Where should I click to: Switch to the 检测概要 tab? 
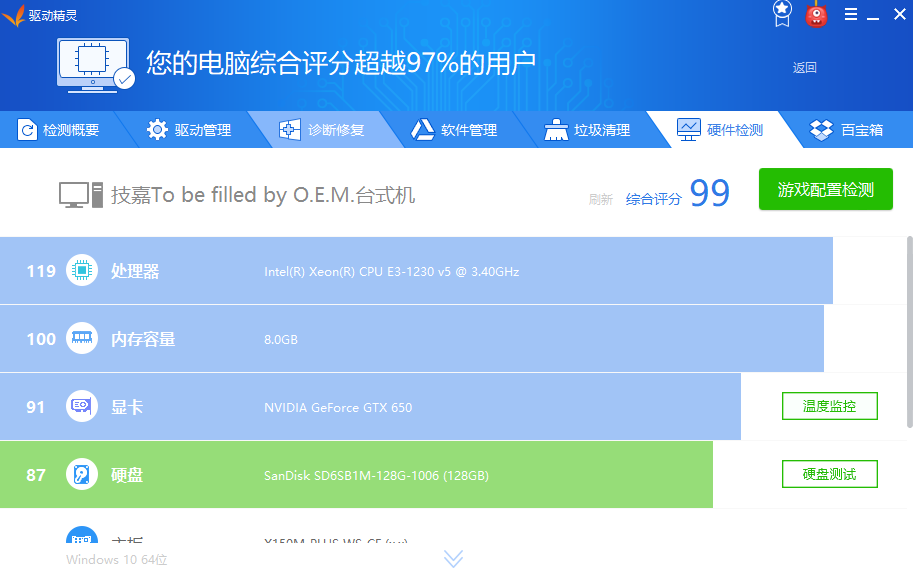coord(59,130)
